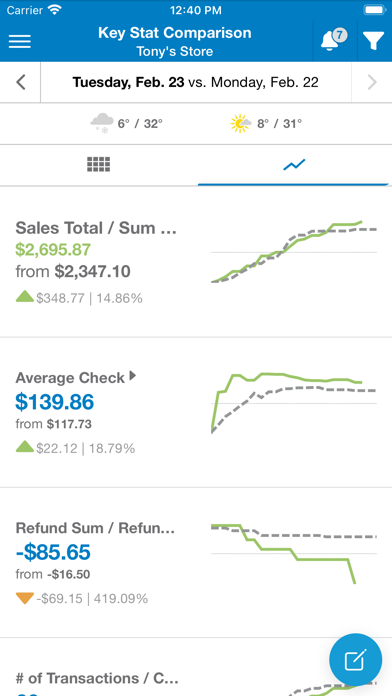Open the Average Check trend chart
The height and width of the screenshot is (696, 392).
[x=294, y=403]
